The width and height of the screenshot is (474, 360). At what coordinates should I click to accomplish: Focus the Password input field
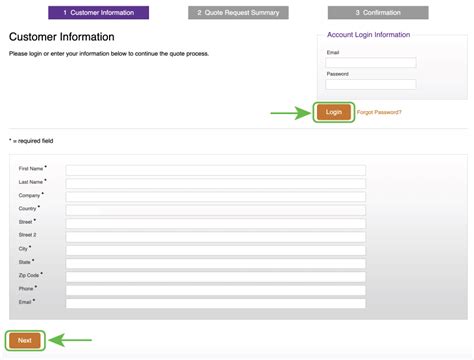click(371, 84)
